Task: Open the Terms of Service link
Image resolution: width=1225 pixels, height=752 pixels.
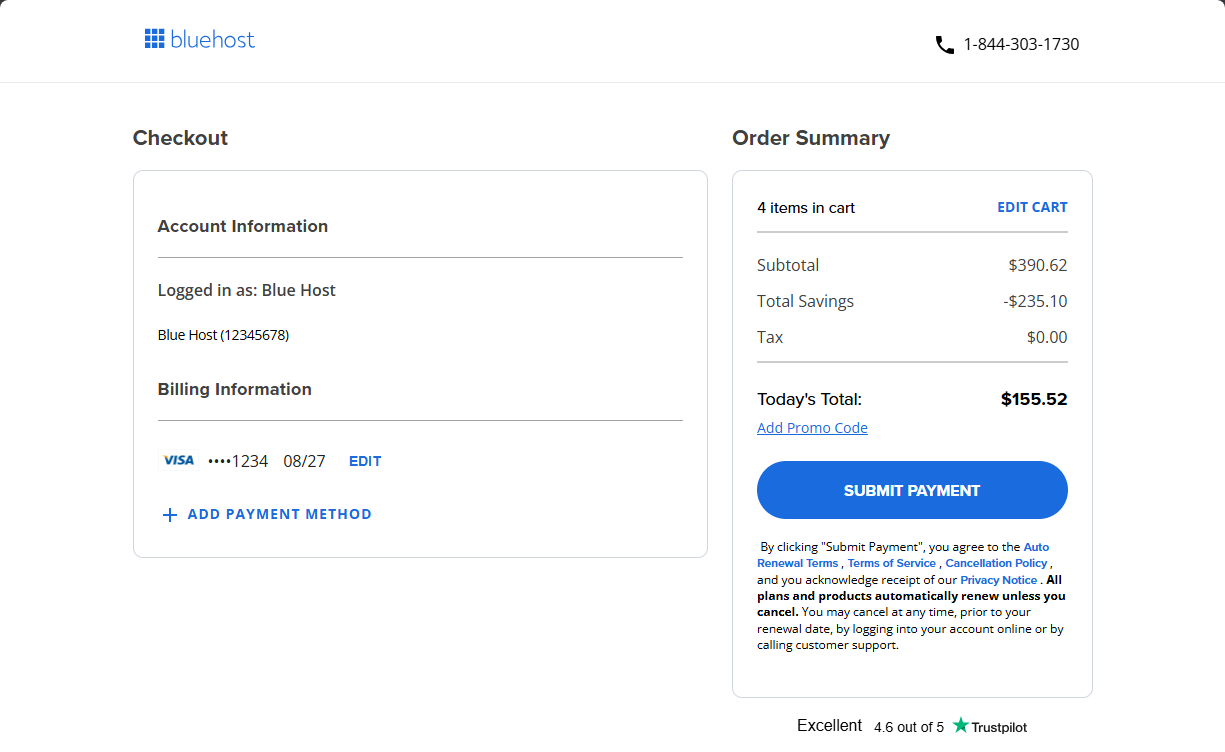Action: pos(891,562)
